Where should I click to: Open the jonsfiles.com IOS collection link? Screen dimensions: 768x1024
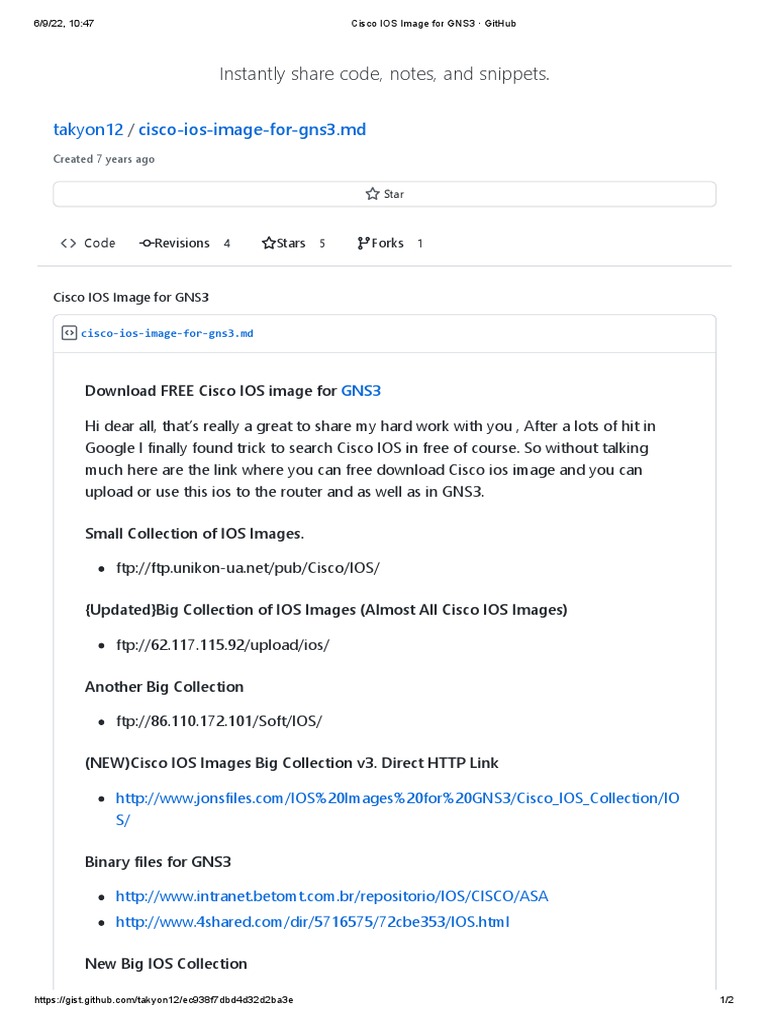tap(397, 798)
